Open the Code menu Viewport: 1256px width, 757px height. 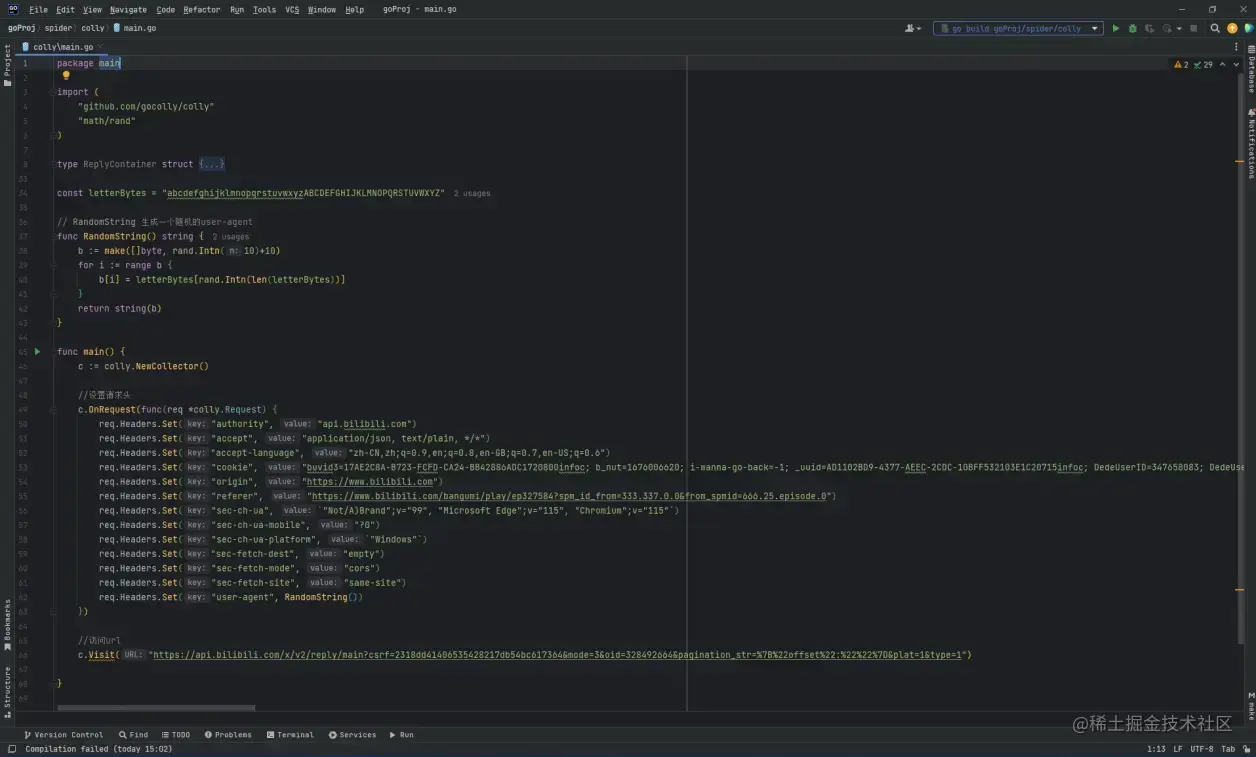165,9
